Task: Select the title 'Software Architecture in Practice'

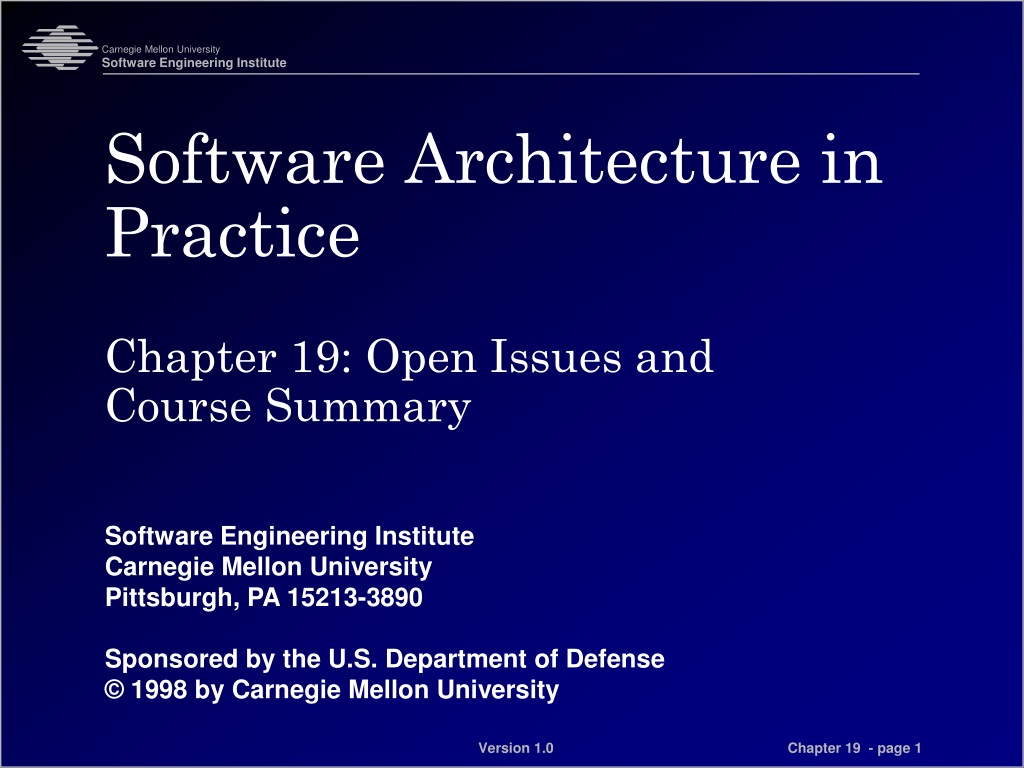Action: (494, 195)
